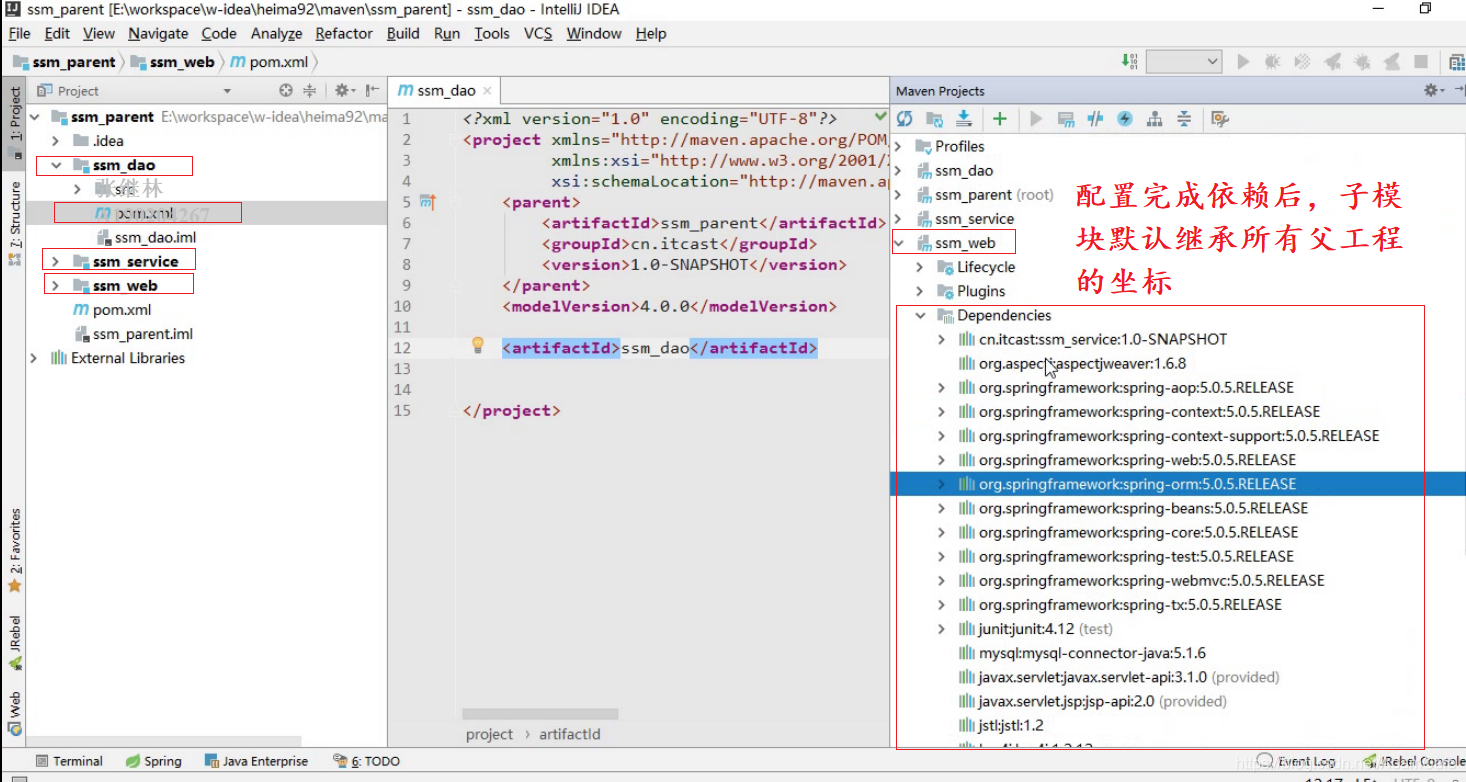Collapse all in Maven Projects panel
The height and width of the screenshot is (782, 1466).
click(x=1184, y=119)
